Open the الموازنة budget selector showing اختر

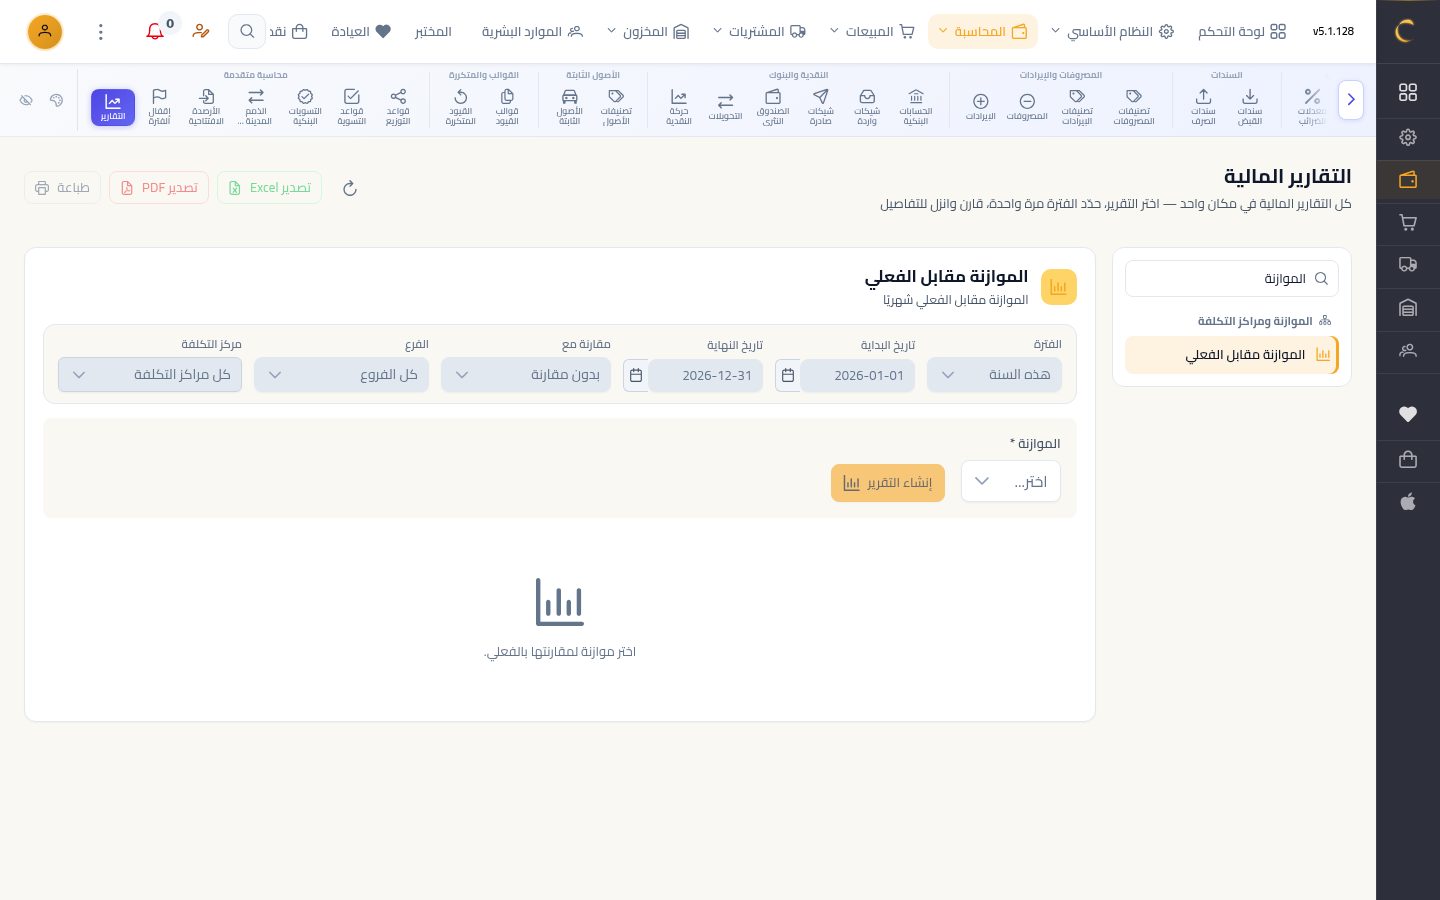click(x=1011, y=482)
